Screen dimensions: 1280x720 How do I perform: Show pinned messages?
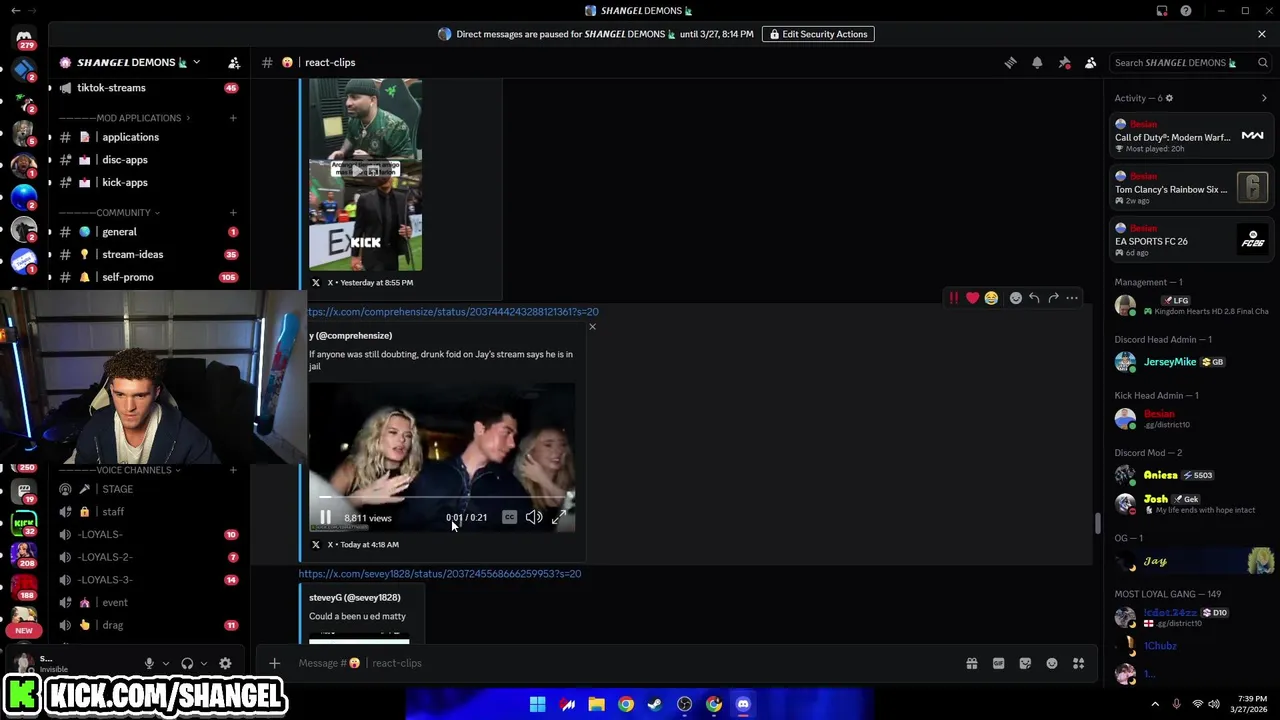(x=1064, y=62)
